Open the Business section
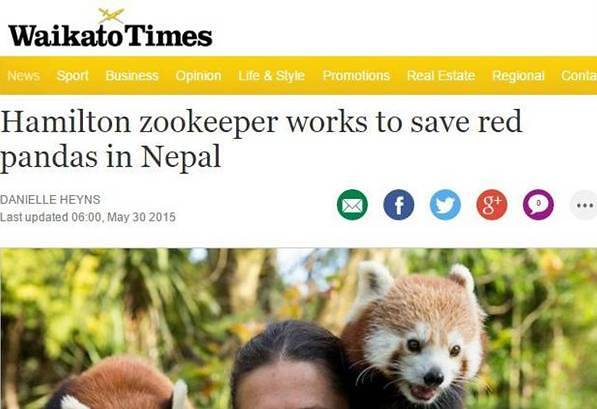 point(132,75)
